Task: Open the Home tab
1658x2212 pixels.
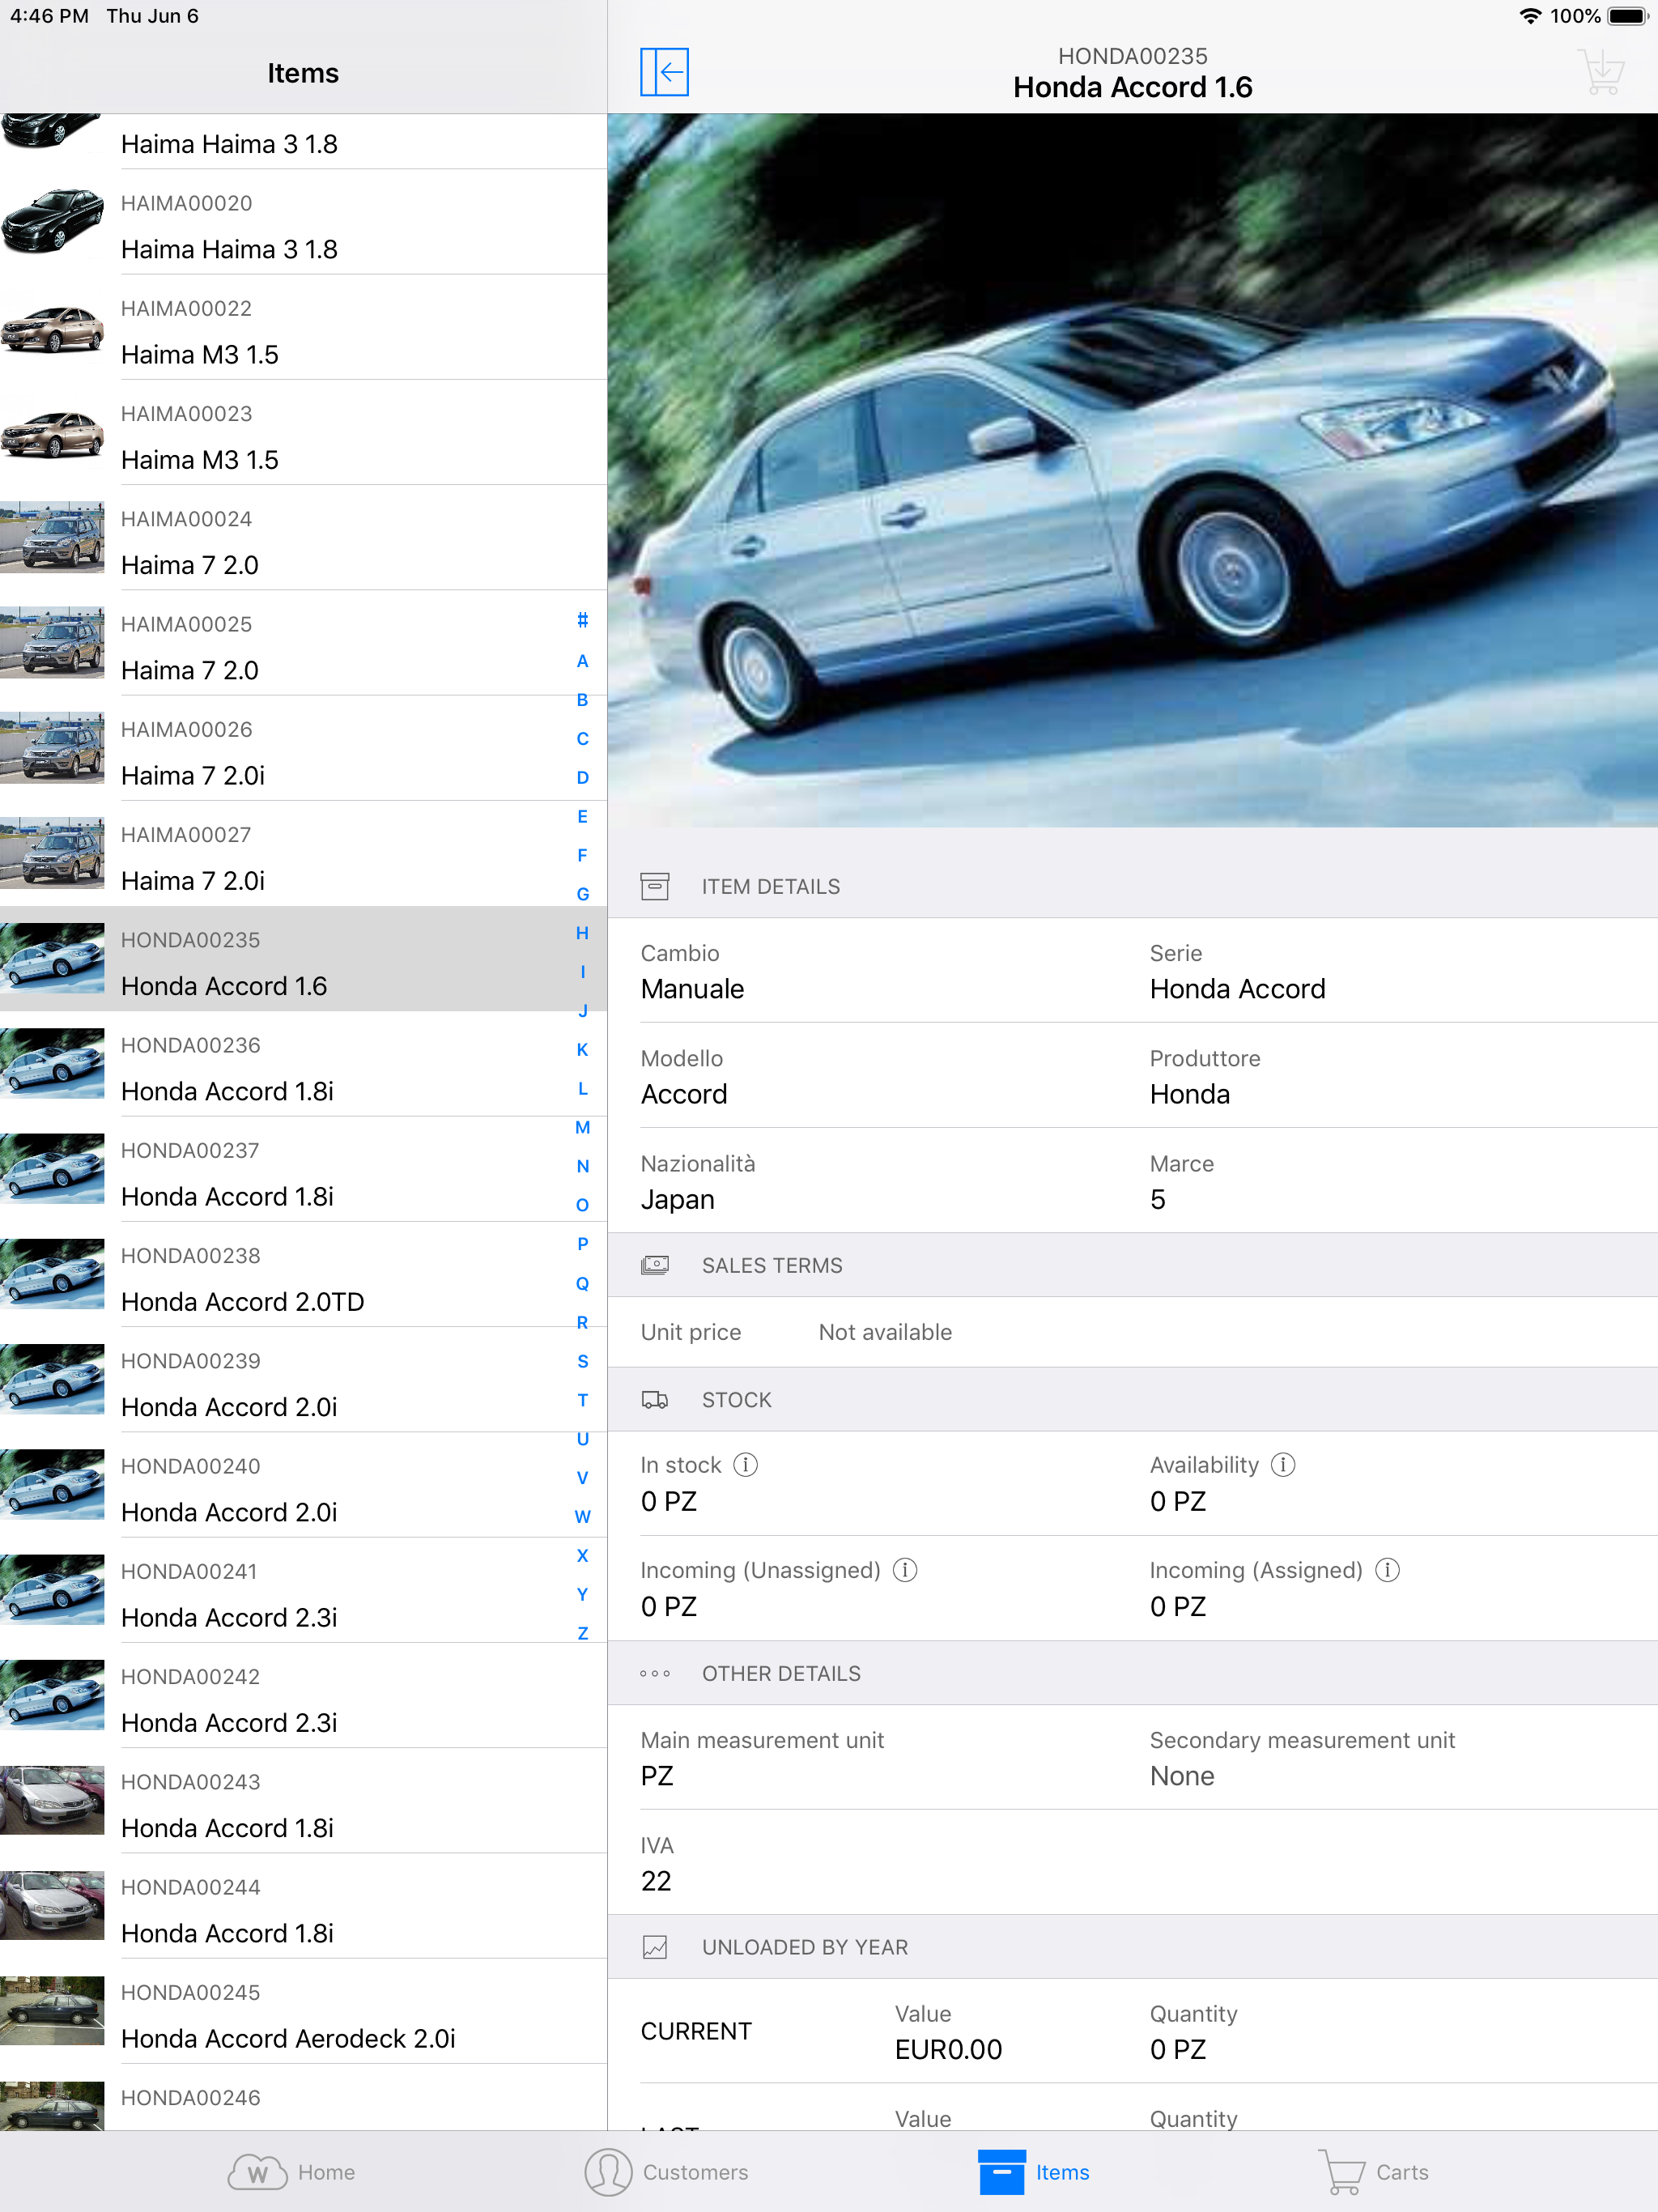Action: (291, 2172)
